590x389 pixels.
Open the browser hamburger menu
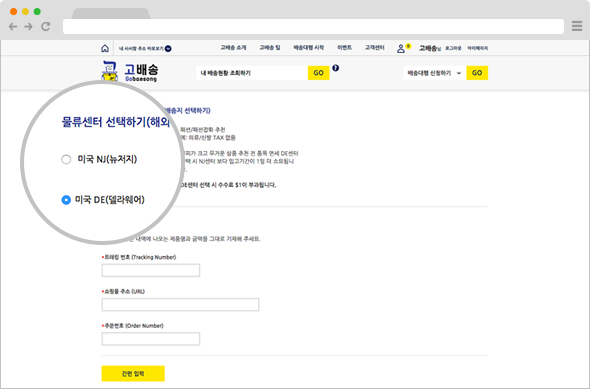[577, 26]
